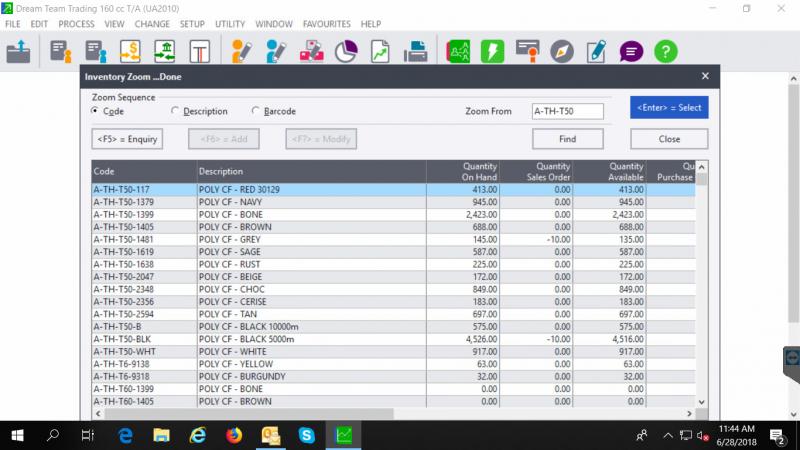
Task: Click the green line graph icon
Action: pos(380,51)
